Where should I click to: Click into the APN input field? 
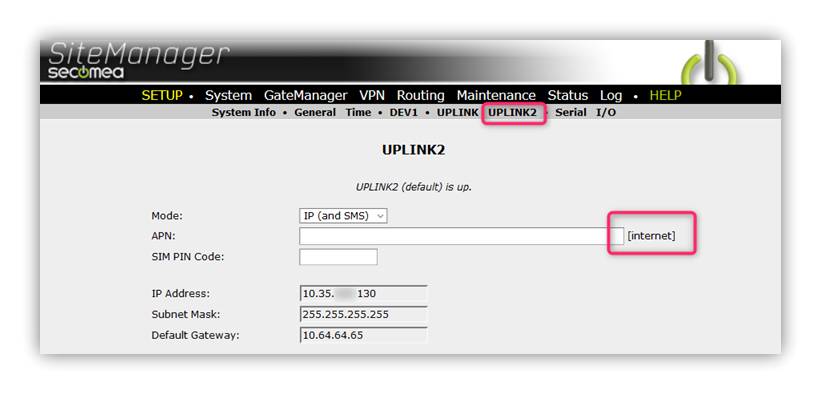click(461, 236)
